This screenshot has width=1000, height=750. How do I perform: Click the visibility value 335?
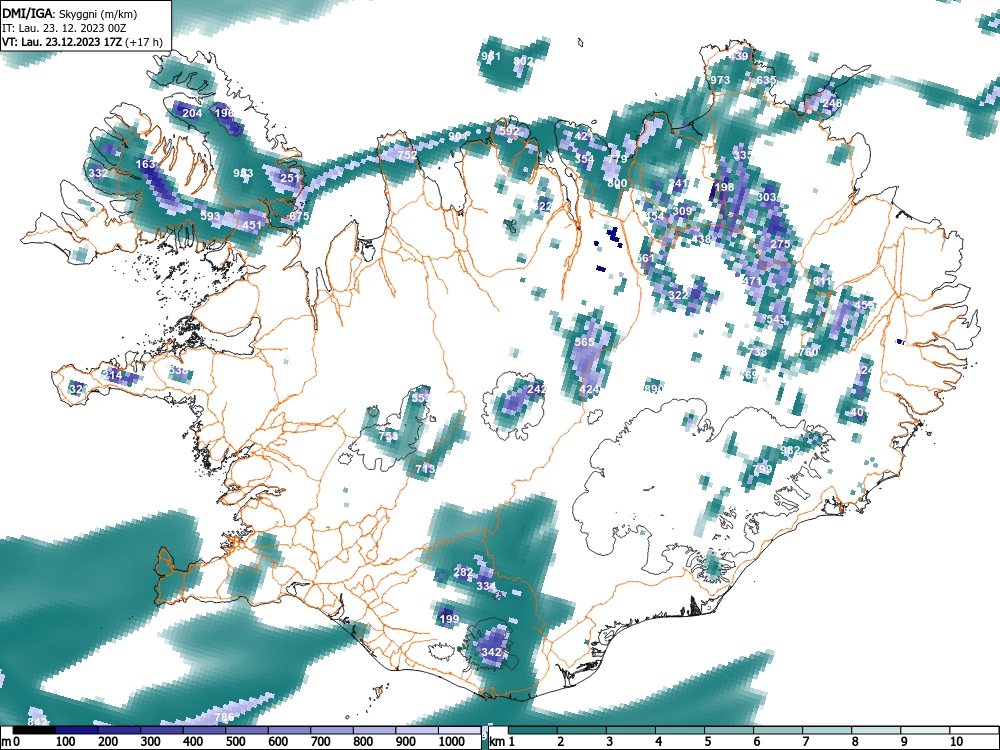(743, 155)
